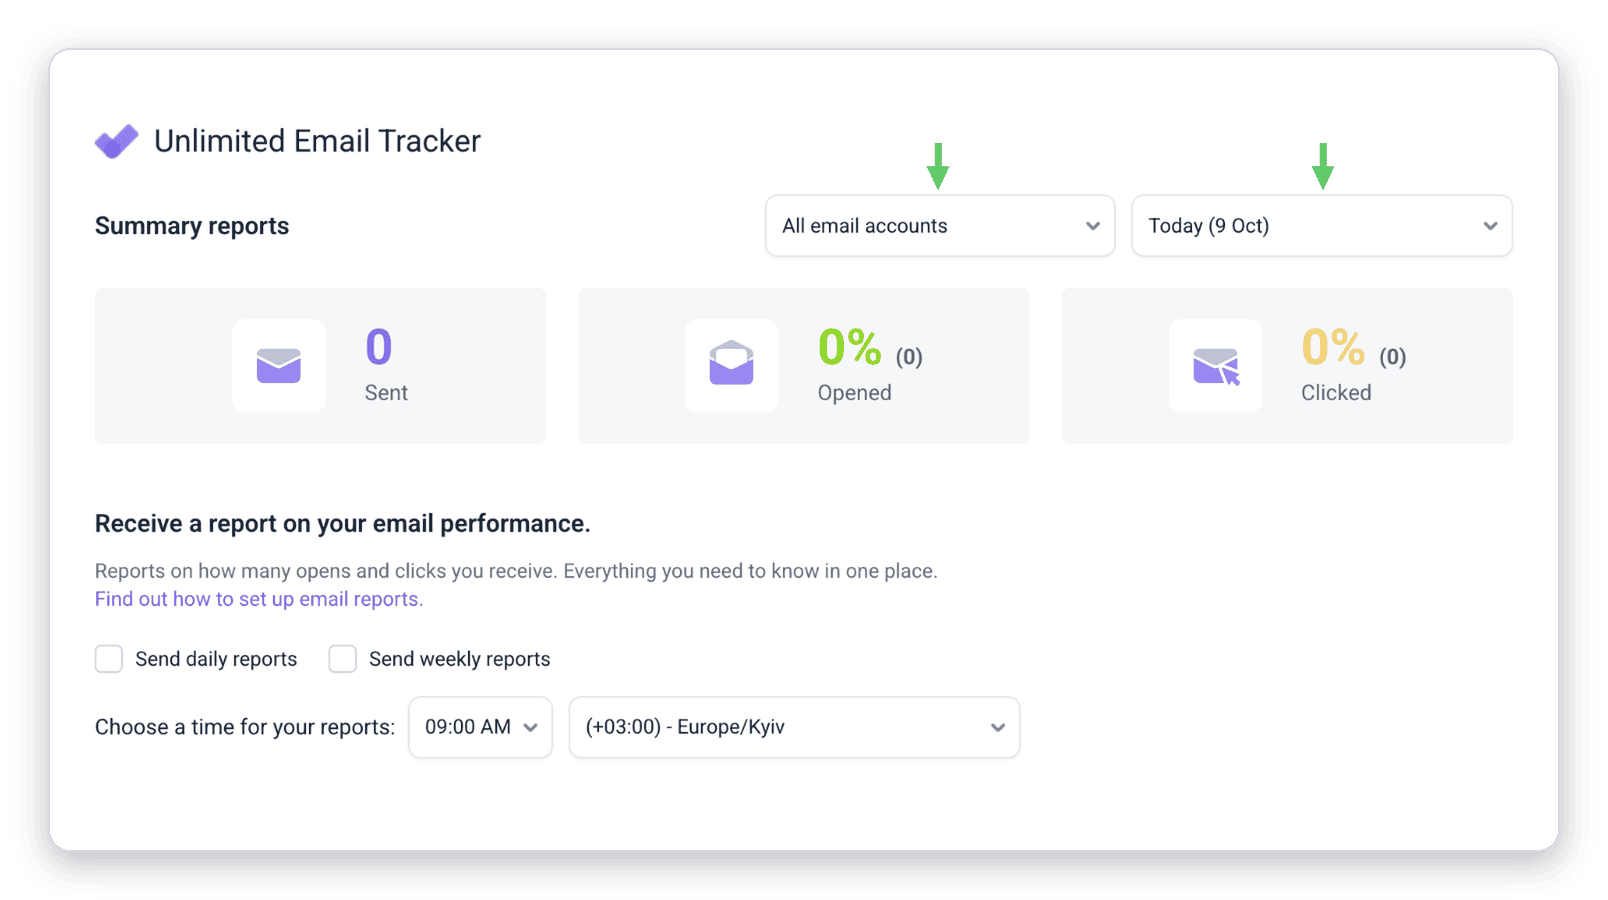Click the Opened label
The height and width of the screenshot is (900, 1608).
click(x=855, y=393)
